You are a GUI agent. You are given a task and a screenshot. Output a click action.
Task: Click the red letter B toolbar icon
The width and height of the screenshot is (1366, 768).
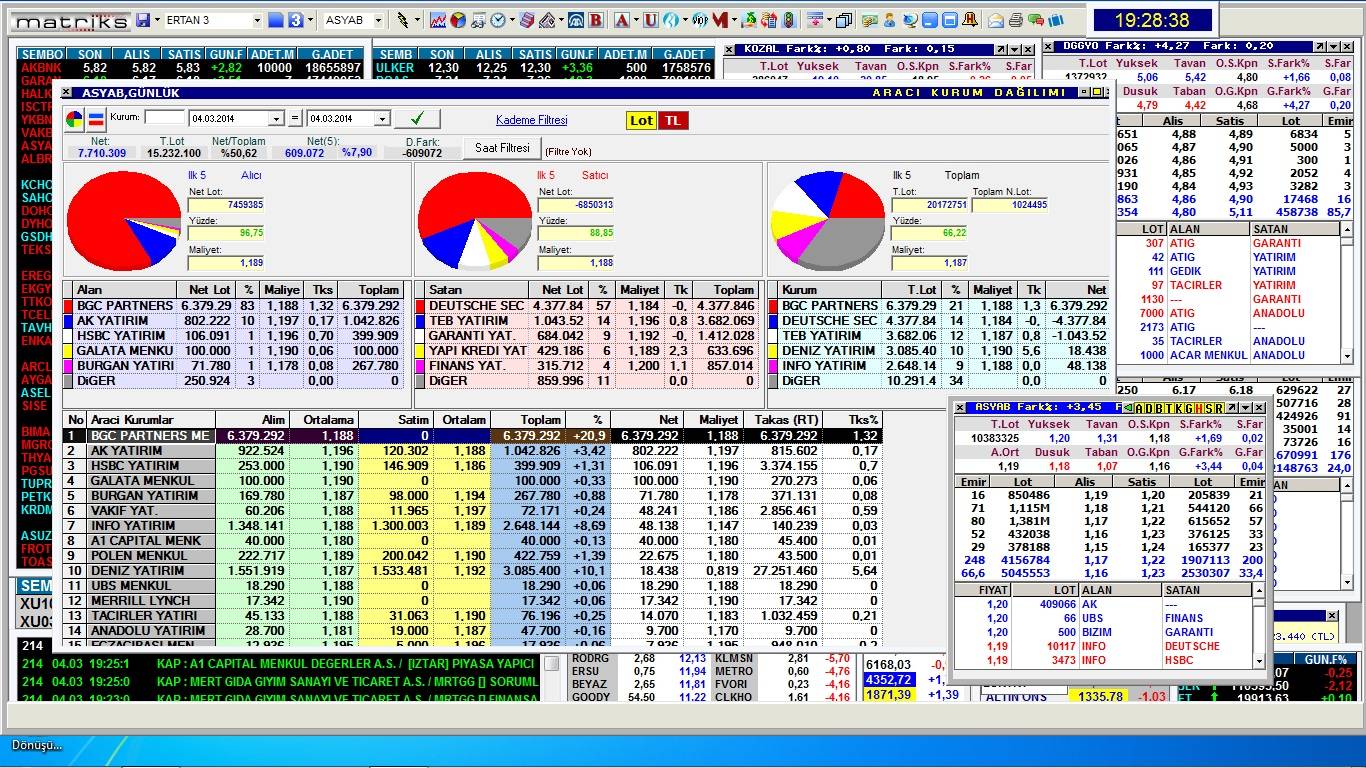point(596,20)
